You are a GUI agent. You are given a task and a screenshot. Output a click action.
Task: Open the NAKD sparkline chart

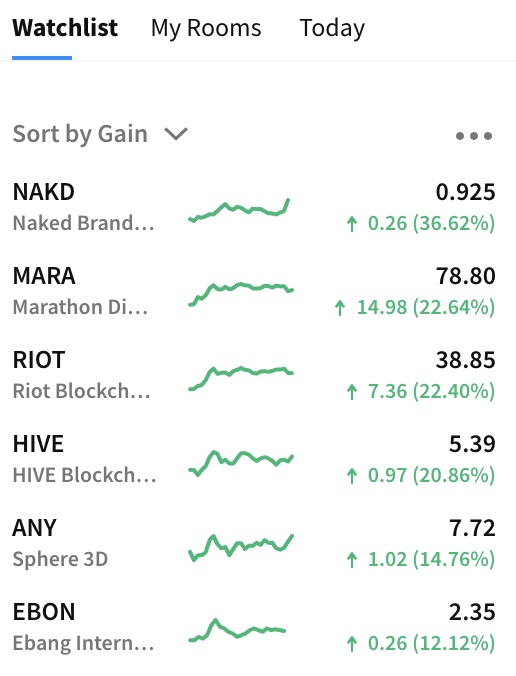tap(239, 210)
